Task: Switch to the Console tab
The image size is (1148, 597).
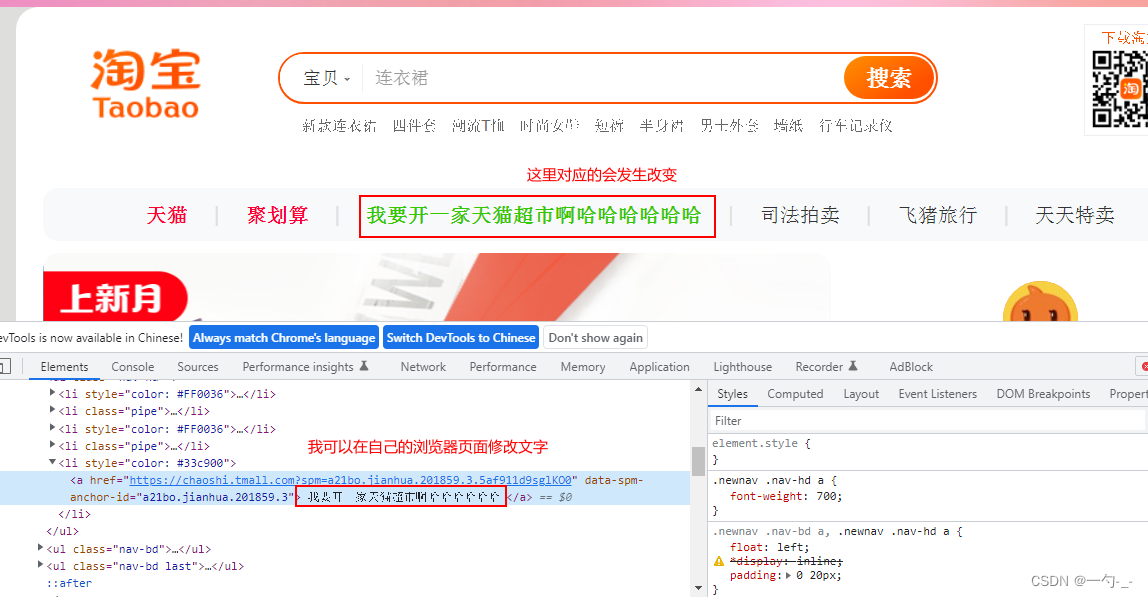Action: coord(133,367)
